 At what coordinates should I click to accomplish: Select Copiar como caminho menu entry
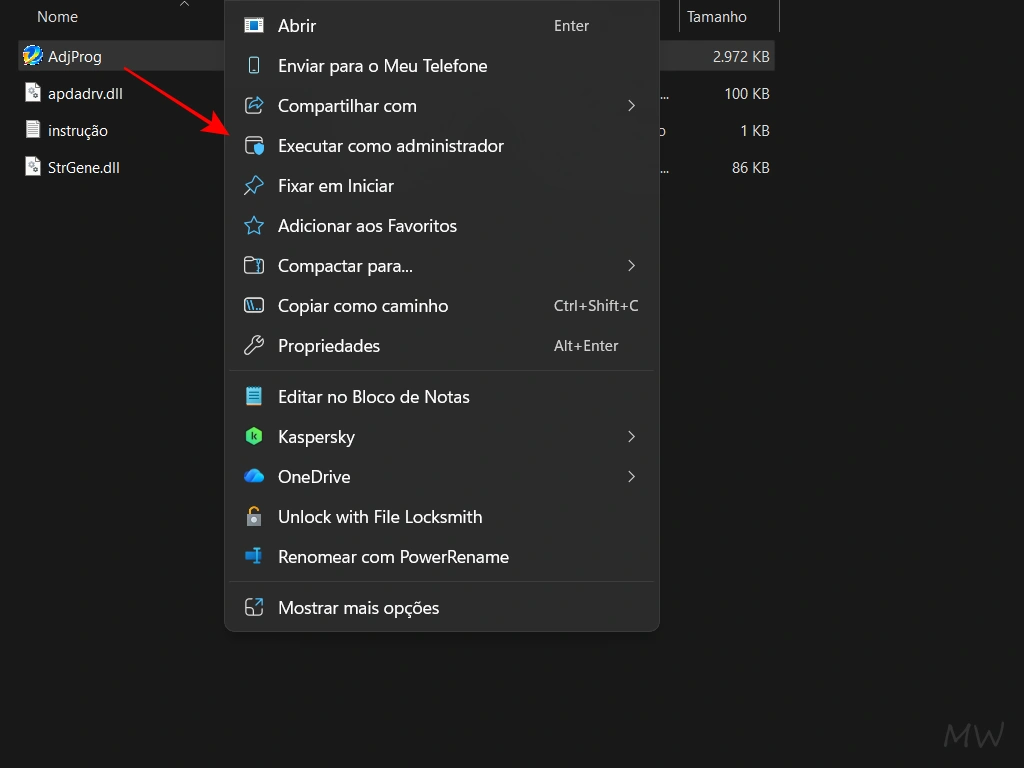(363, 306)
